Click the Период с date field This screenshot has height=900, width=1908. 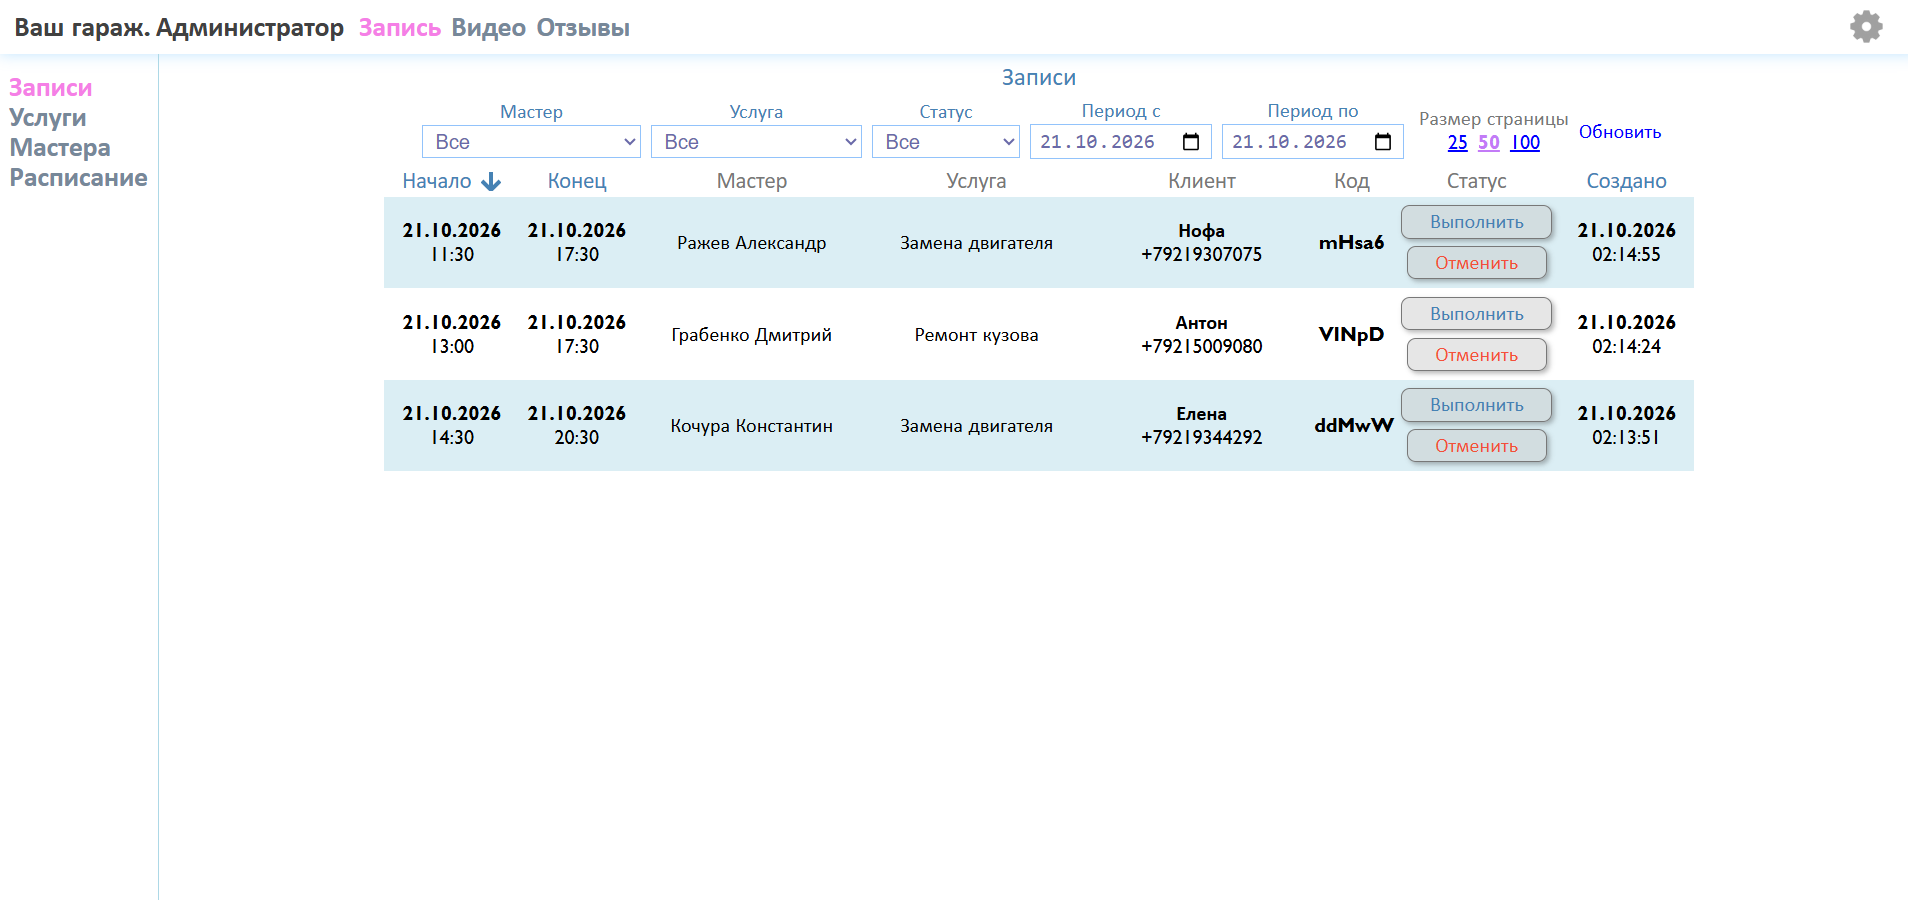pos(1120,142)
